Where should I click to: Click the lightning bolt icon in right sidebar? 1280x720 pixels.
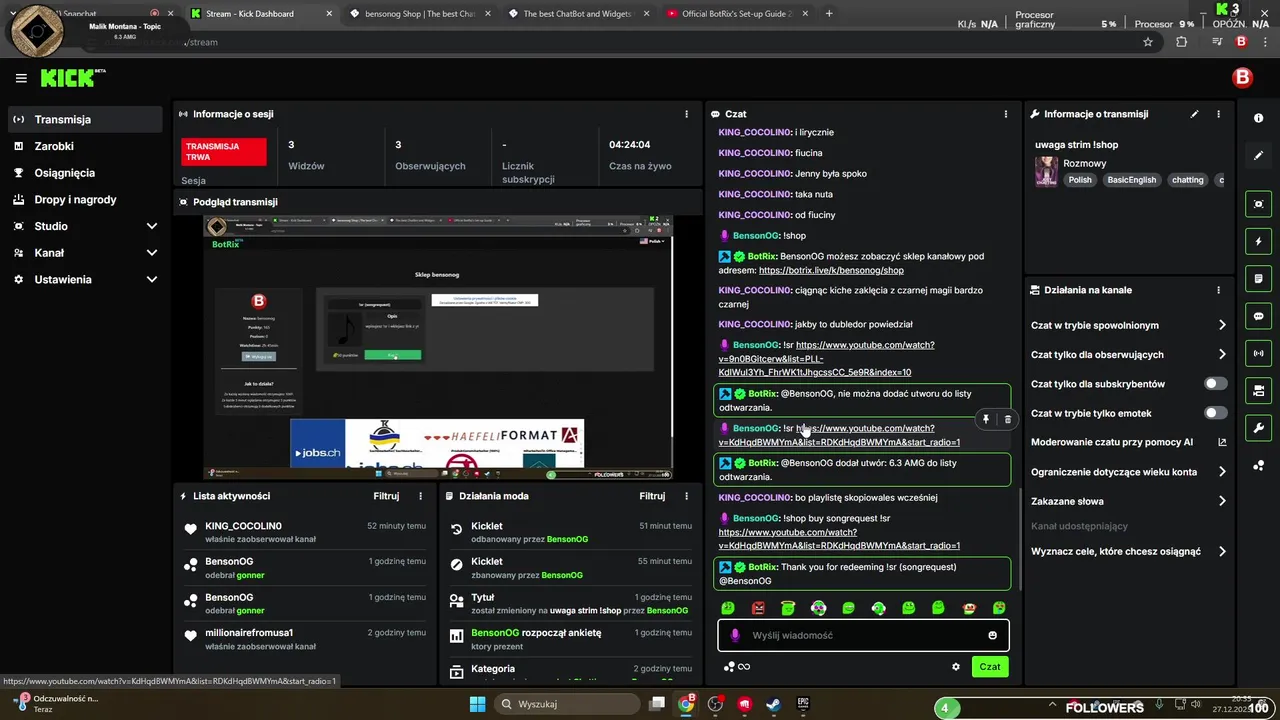(1258, 241)
